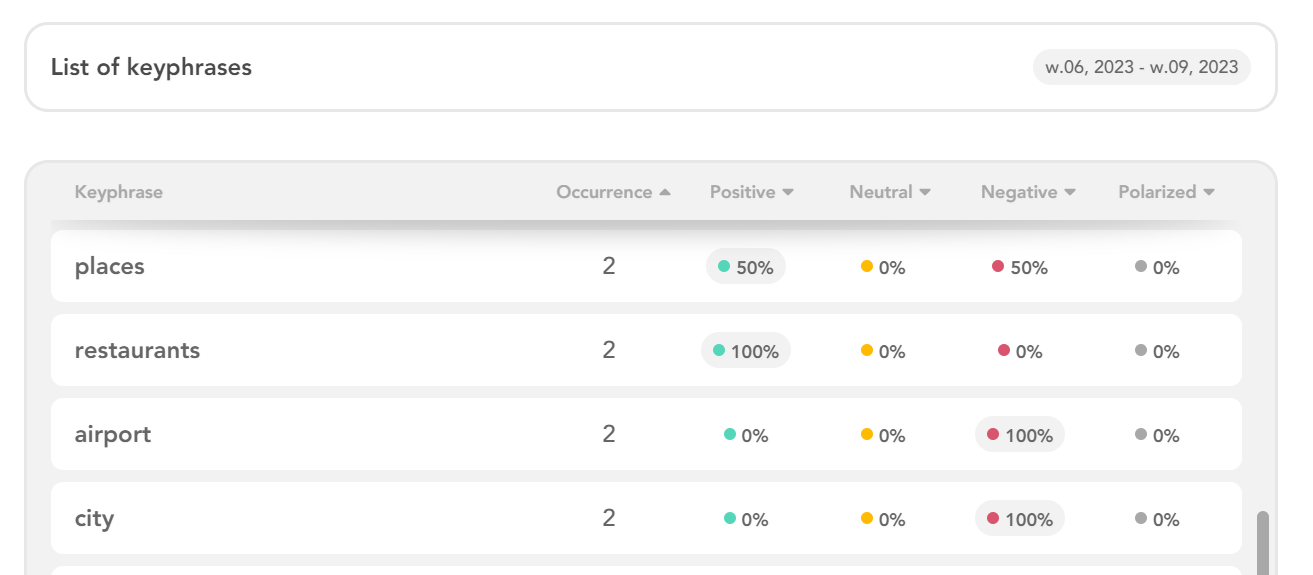The width and height of the screenshot is (1313, 575).
Task: Sort by Negative column arrow
Action: click(1070, 192)
